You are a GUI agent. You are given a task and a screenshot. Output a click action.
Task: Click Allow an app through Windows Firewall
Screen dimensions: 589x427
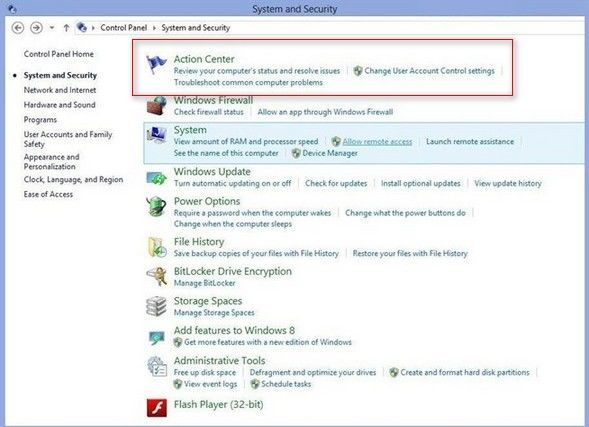[x=325, y=112]
